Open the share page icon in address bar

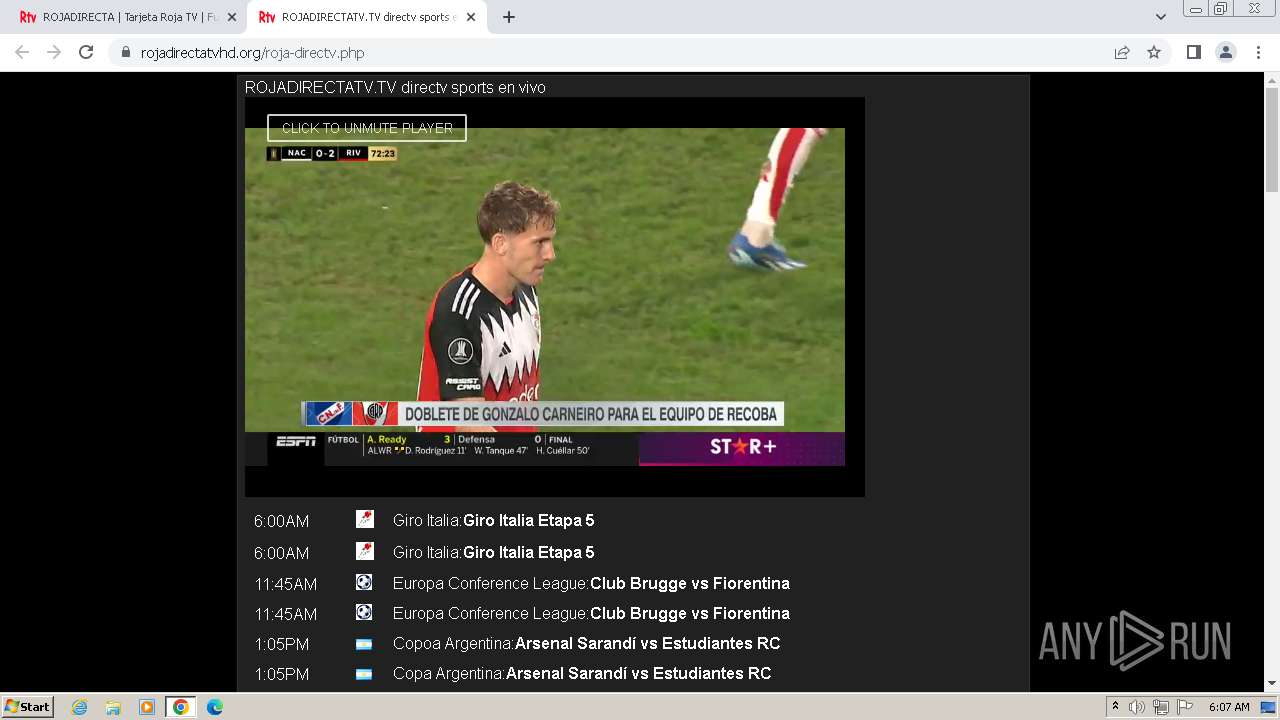[x=1122, y=52]
